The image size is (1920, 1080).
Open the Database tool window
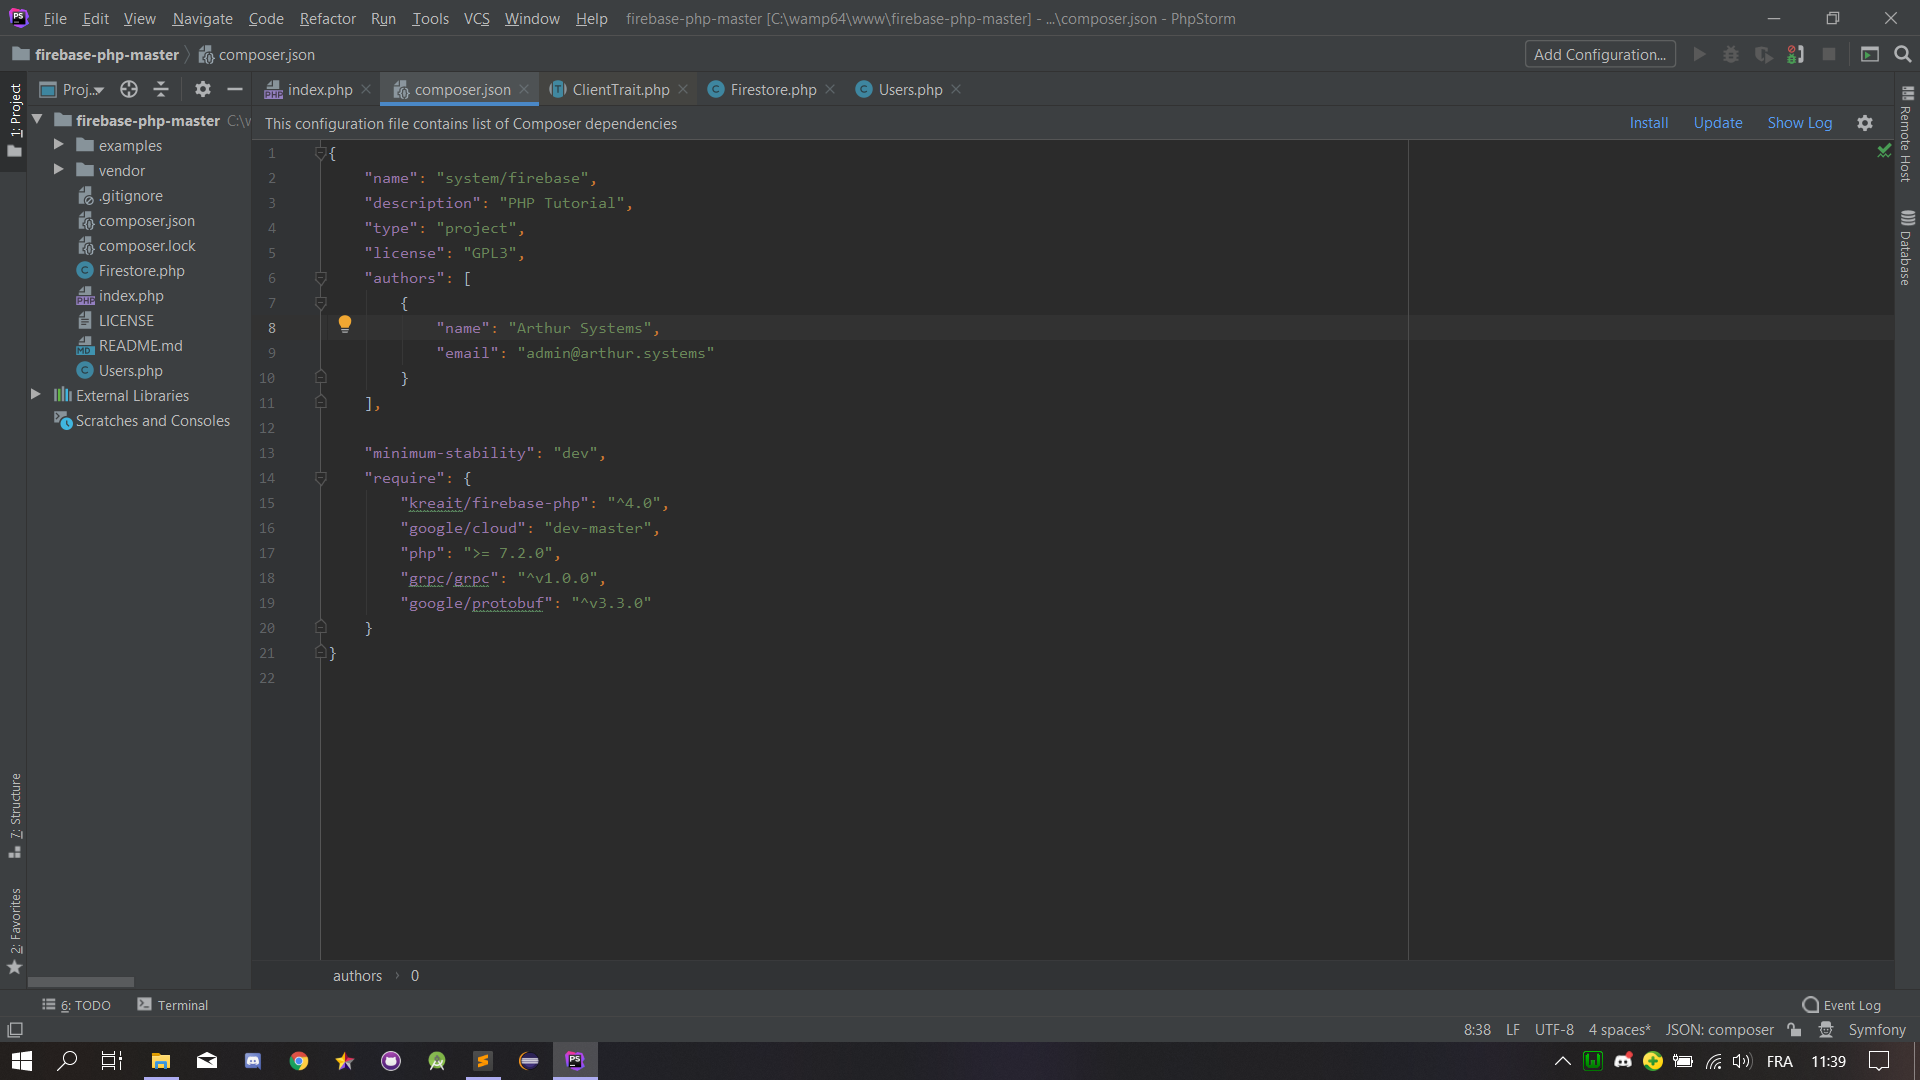coord(1908,248)
